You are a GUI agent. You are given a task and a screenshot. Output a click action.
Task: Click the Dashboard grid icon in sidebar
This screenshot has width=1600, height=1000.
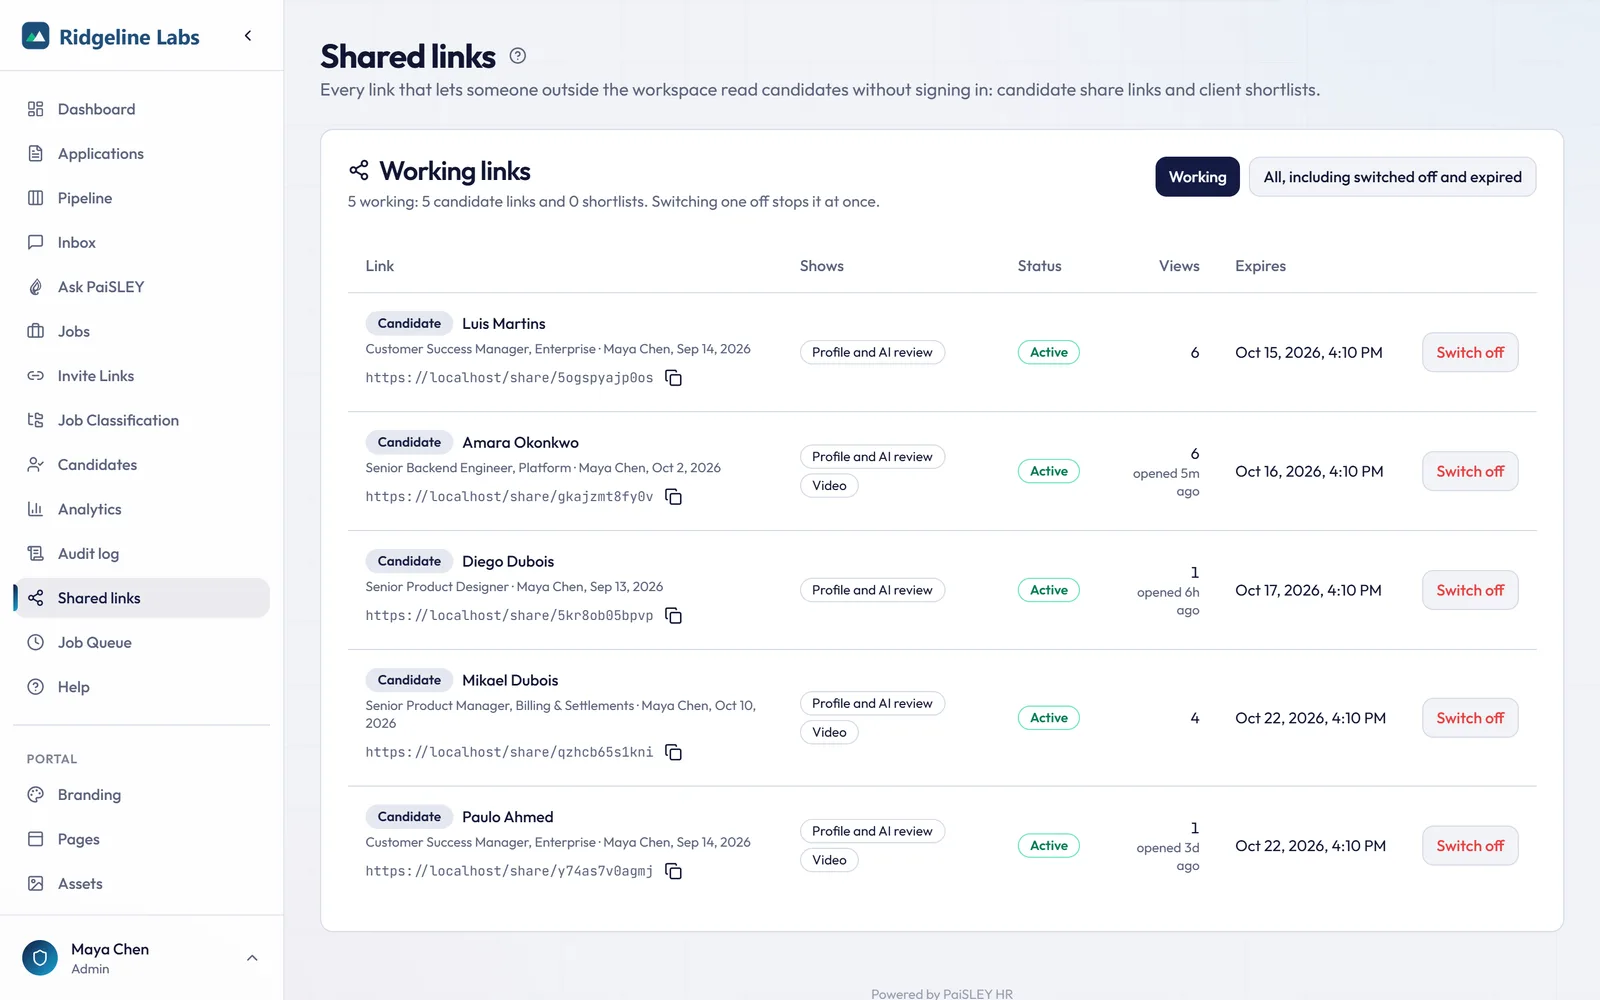(x=36, y=109)
